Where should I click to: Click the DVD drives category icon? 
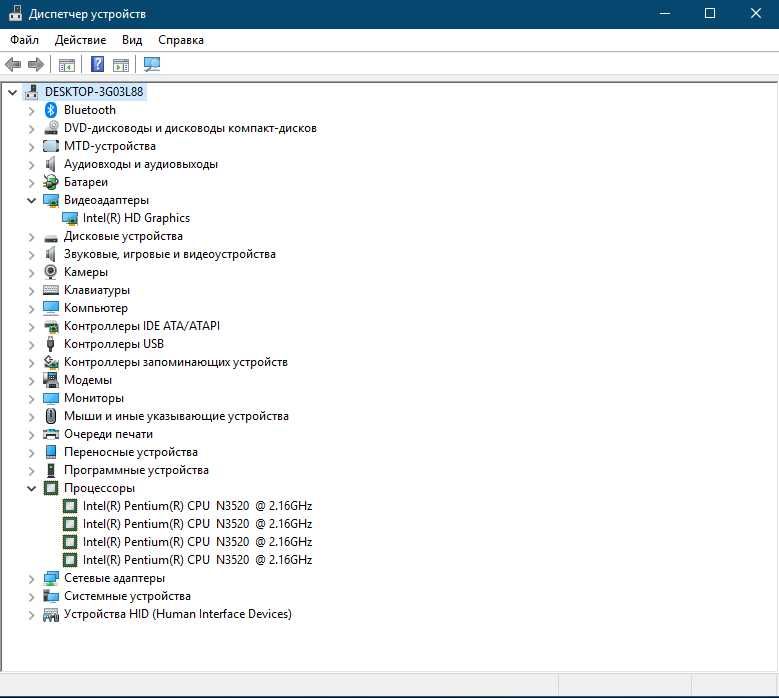click(51, 128)
